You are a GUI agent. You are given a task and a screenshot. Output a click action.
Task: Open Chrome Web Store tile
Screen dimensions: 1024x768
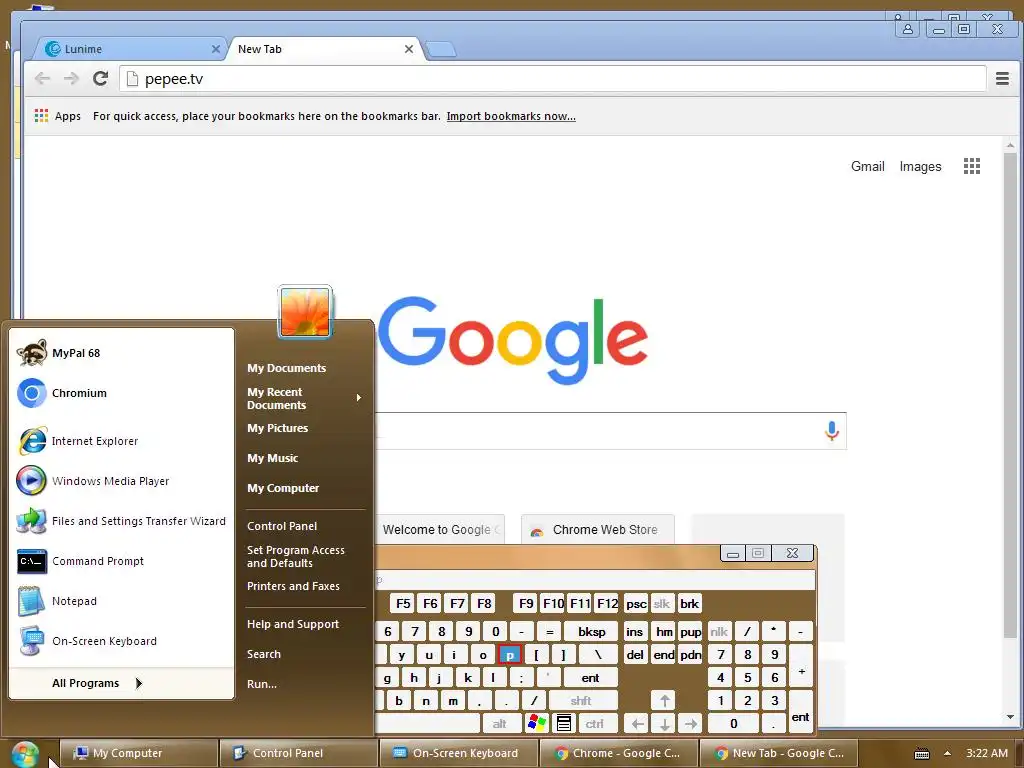pos(598,530)
